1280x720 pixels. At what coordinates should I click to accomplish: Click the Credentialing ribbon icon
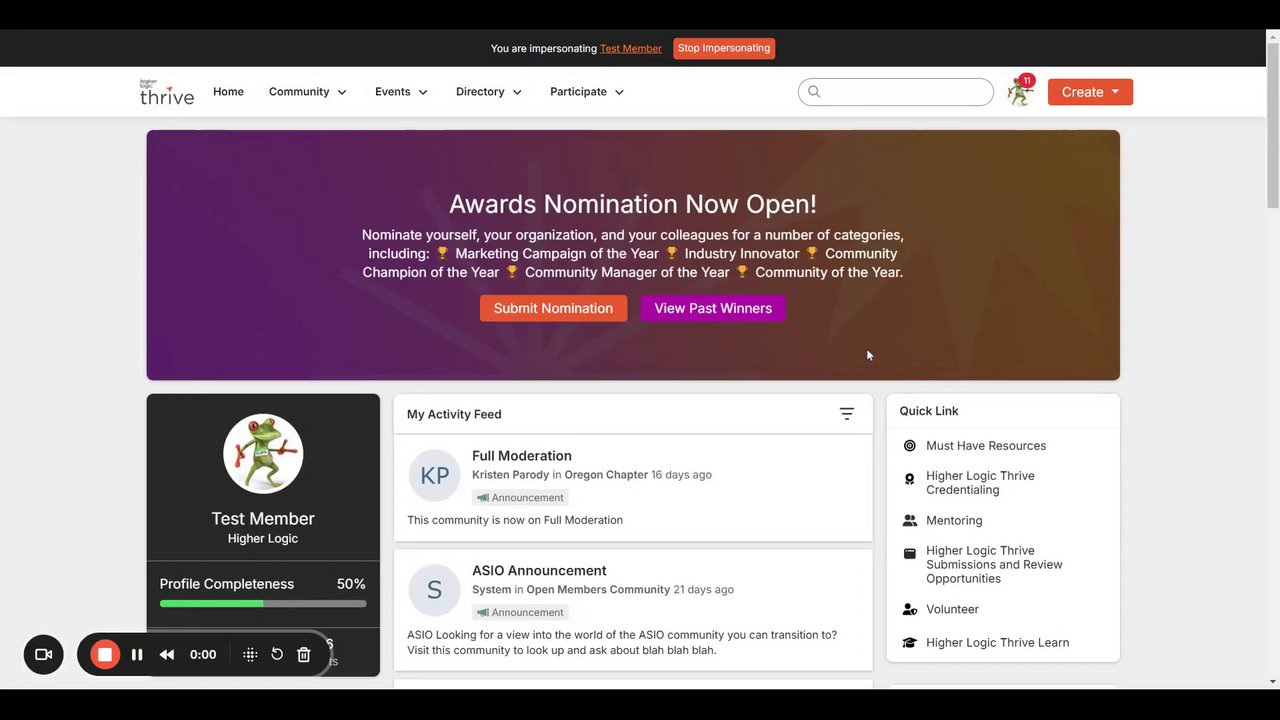click(909, 479)
